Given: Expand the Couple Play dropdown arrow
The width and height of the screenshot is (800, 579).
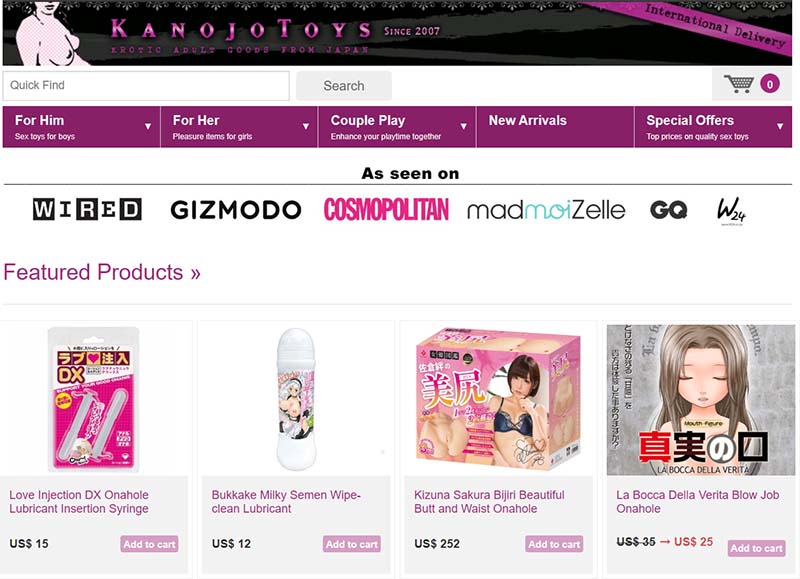Looking at the screenshot, I should [463, 127].
